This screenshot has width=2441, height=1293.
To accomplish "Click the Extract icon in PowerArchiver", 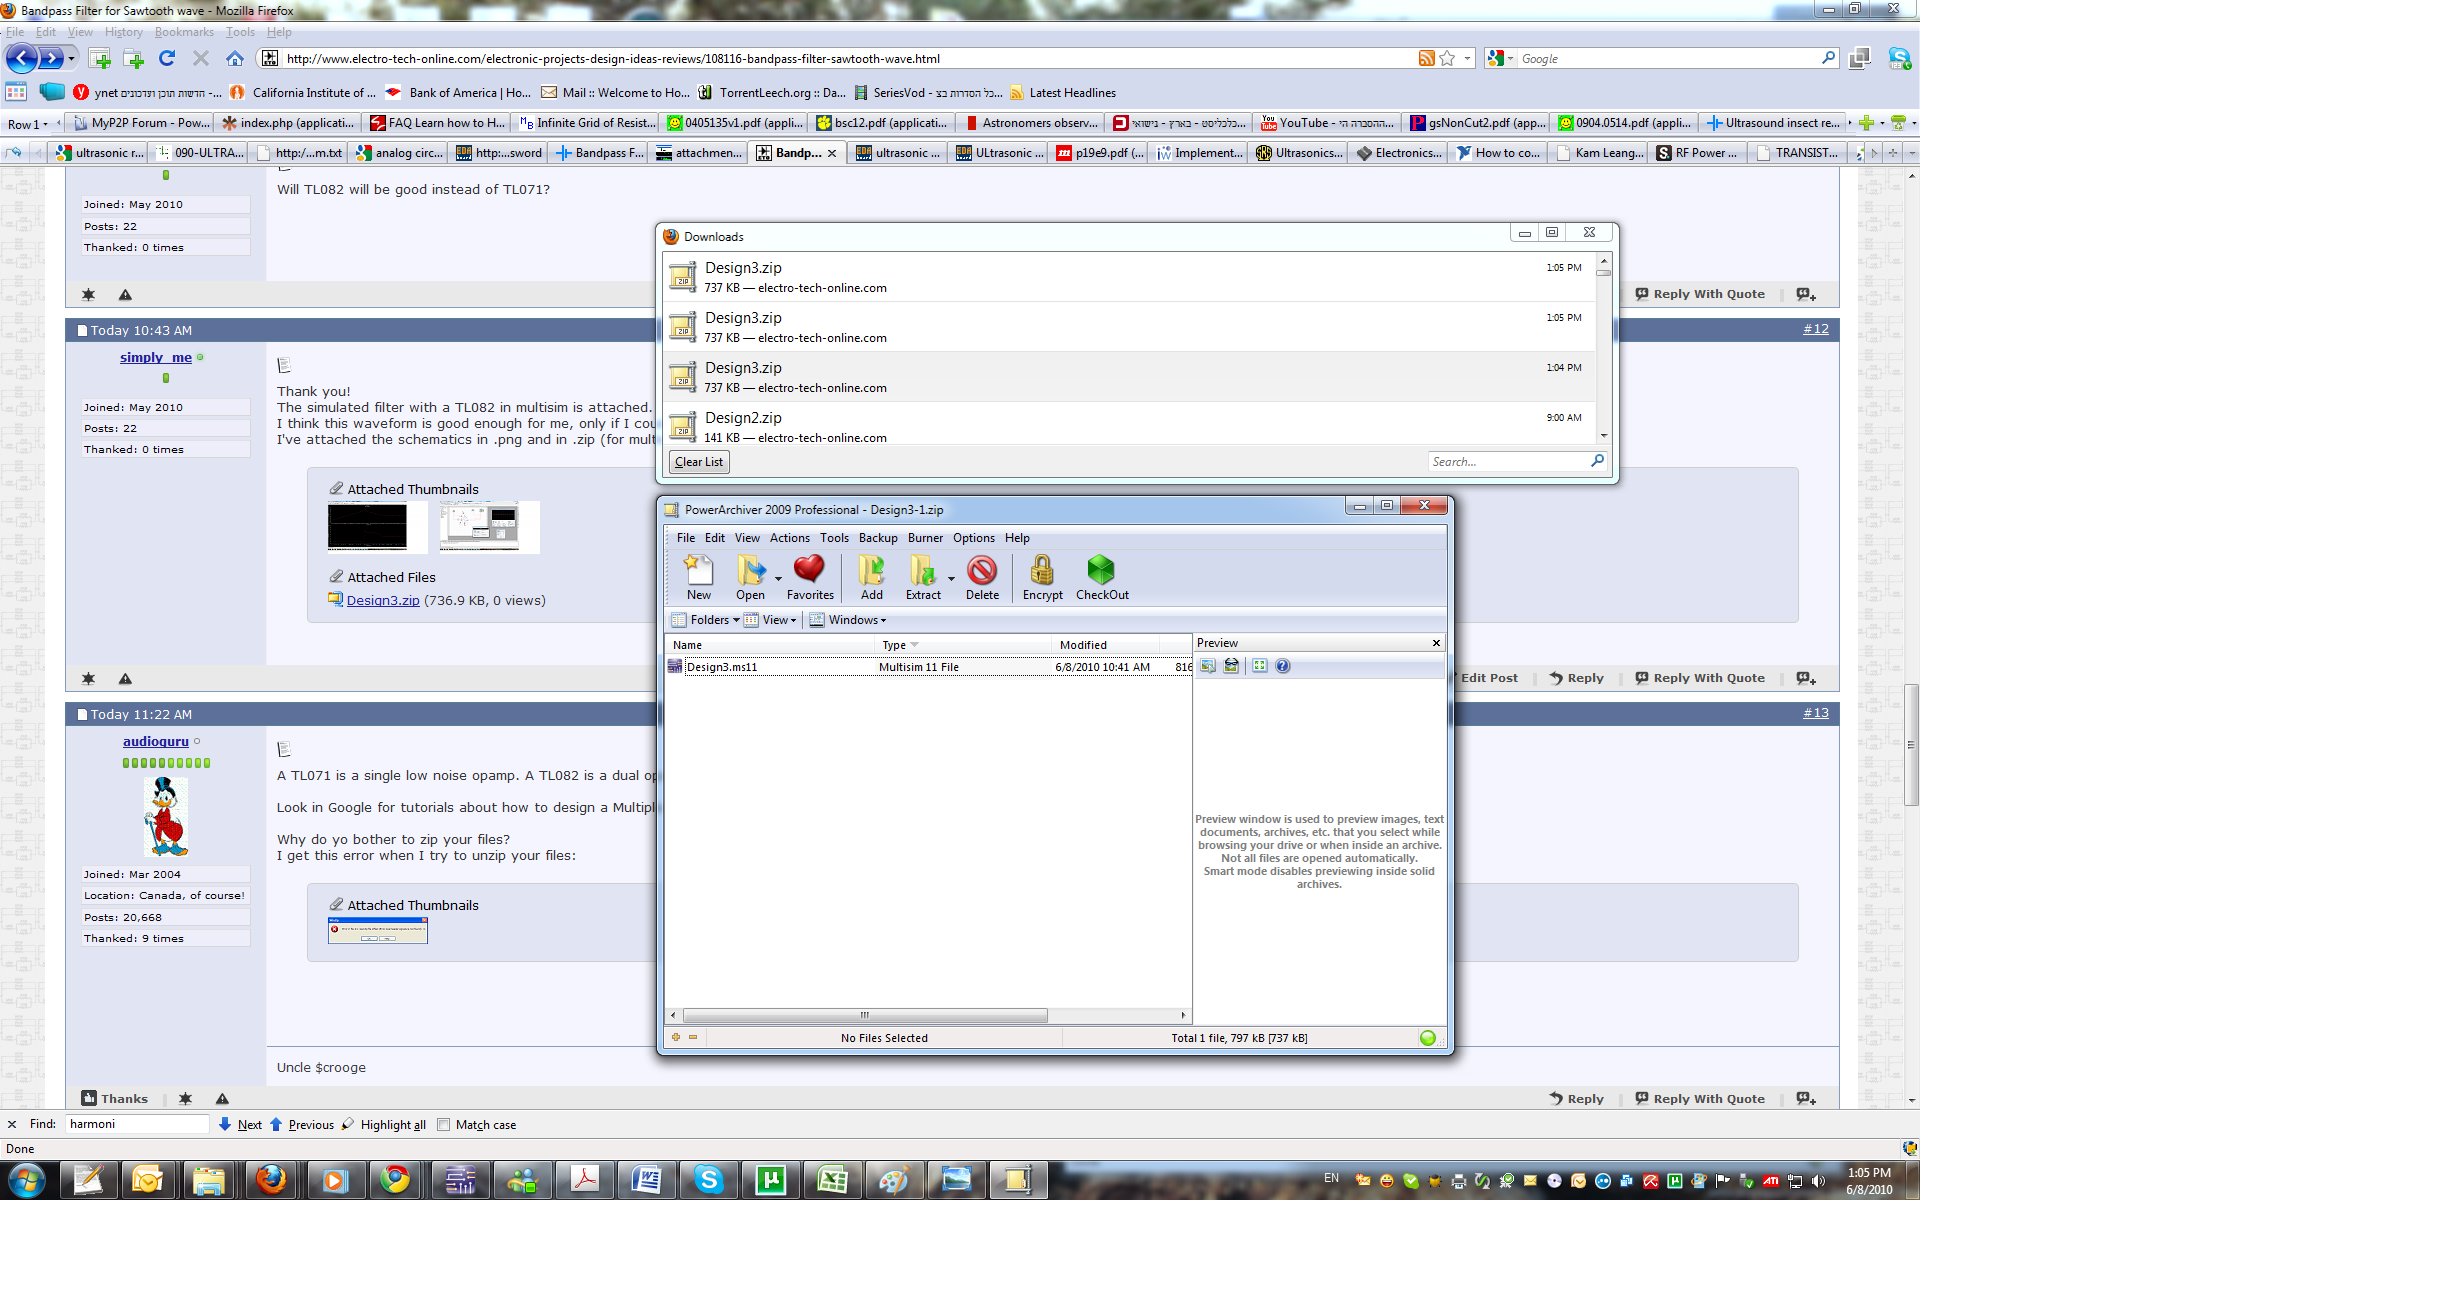I will (922, 578).
